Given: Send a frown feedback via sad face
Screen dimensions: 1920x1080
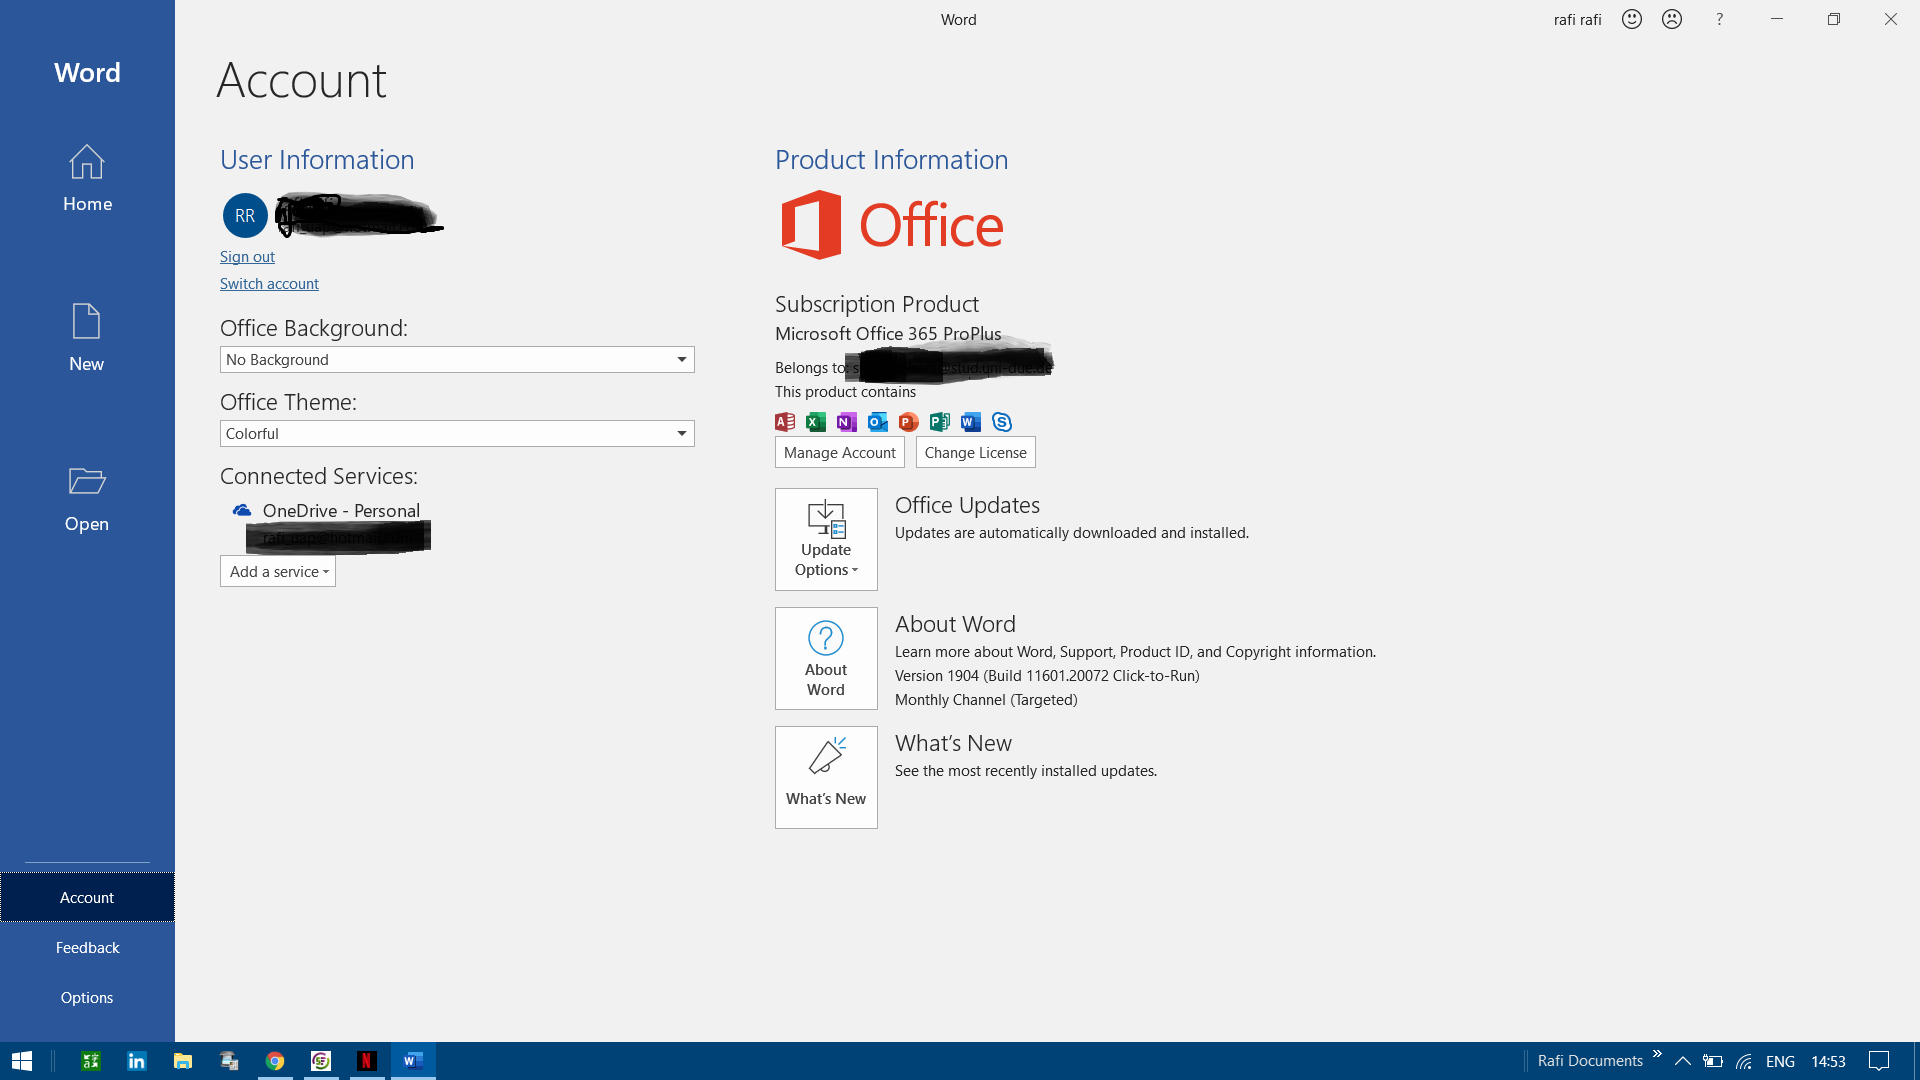Looking at the screenshot, I should pos(1672,19).
